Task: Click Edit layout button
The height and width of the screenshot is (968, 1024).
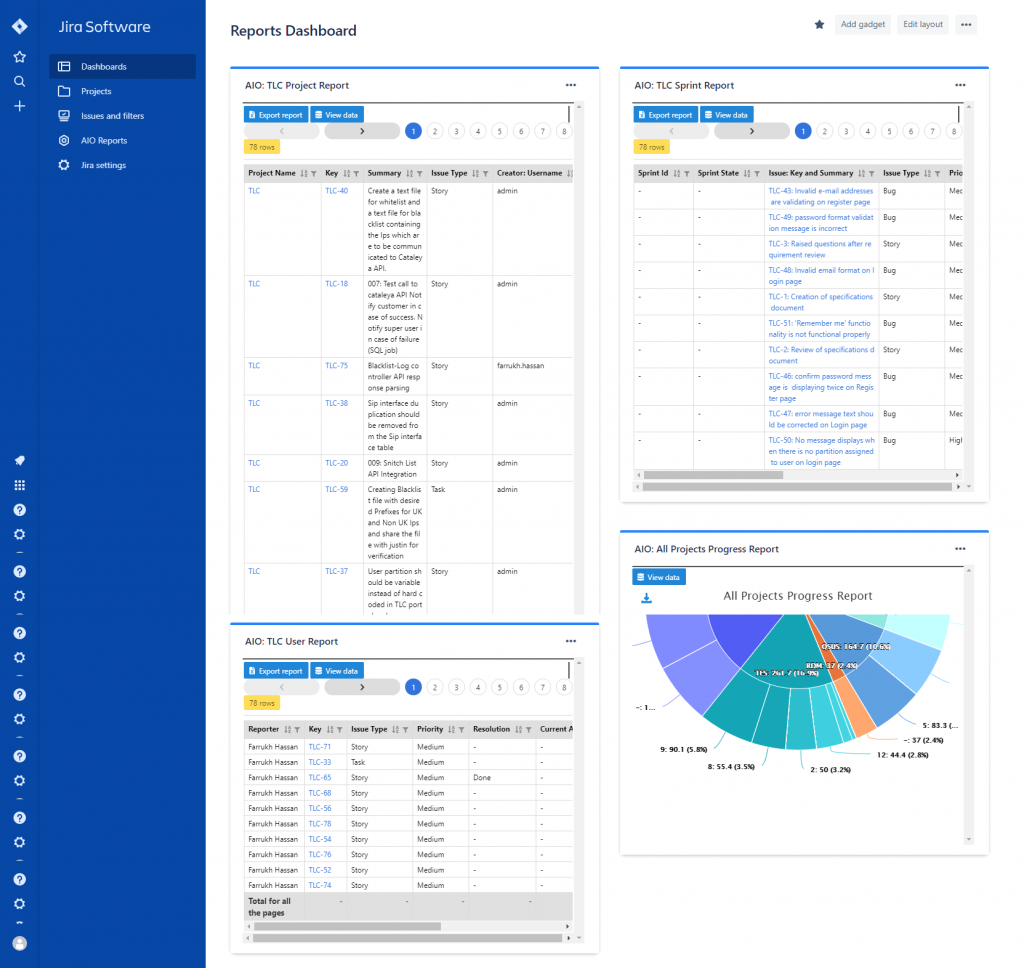Action: (923, 24)
